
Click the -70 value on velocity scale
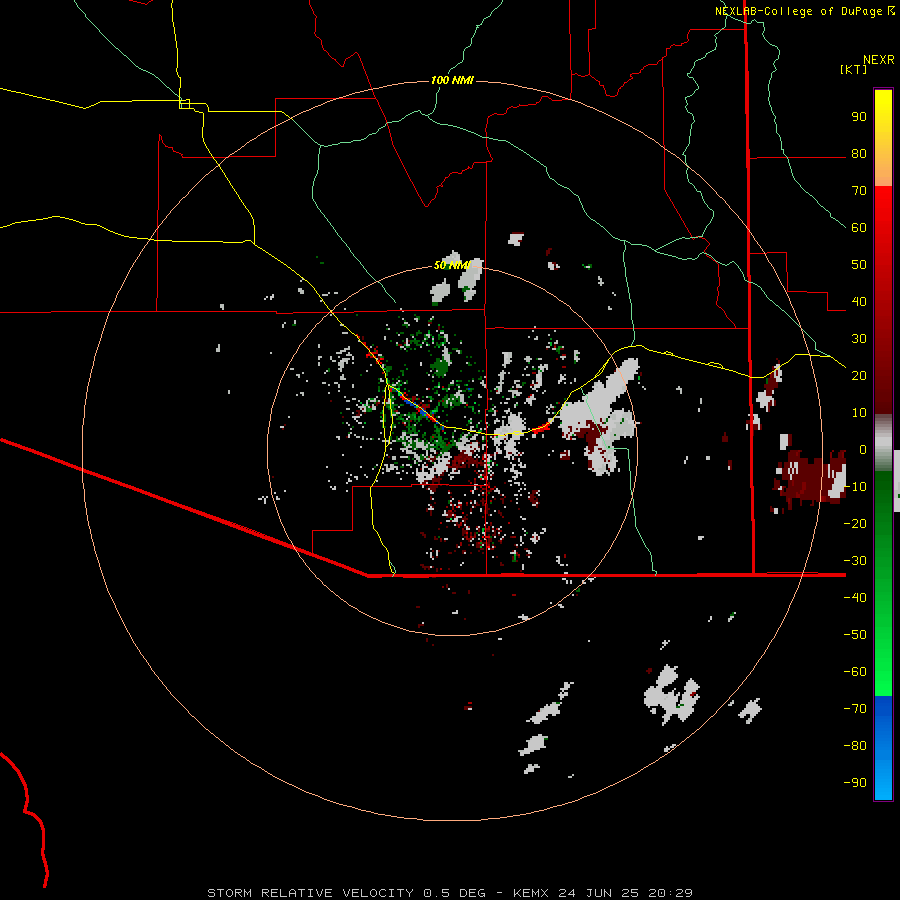[x=855, y=708]
